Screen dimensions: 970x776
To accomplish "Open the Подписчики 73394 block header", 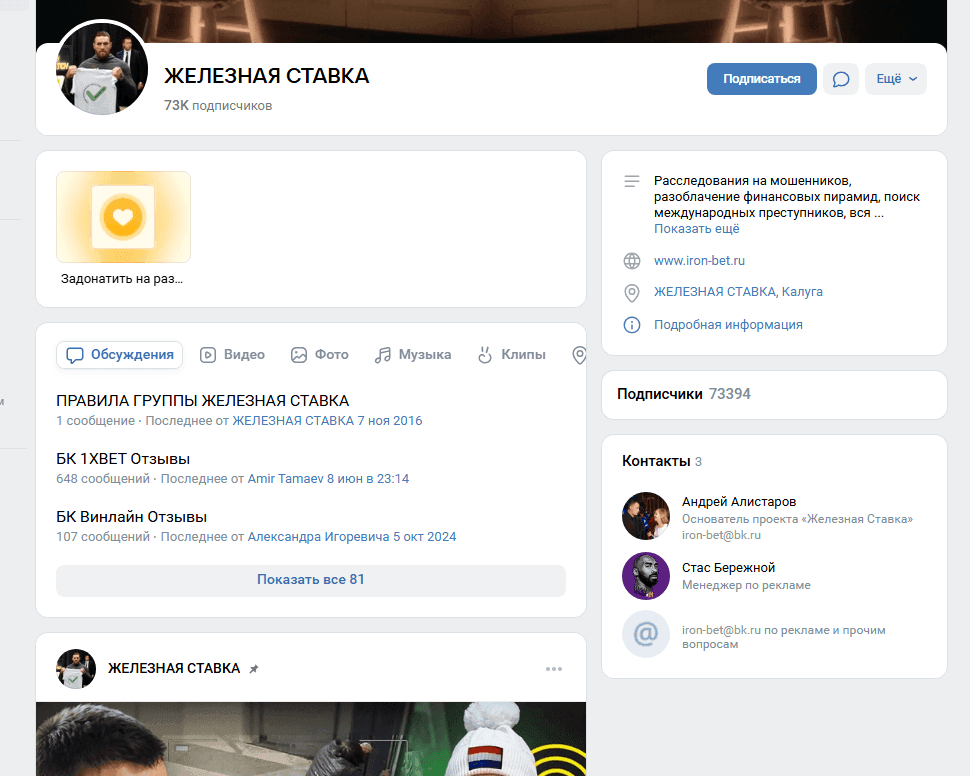I will (684, 394).
